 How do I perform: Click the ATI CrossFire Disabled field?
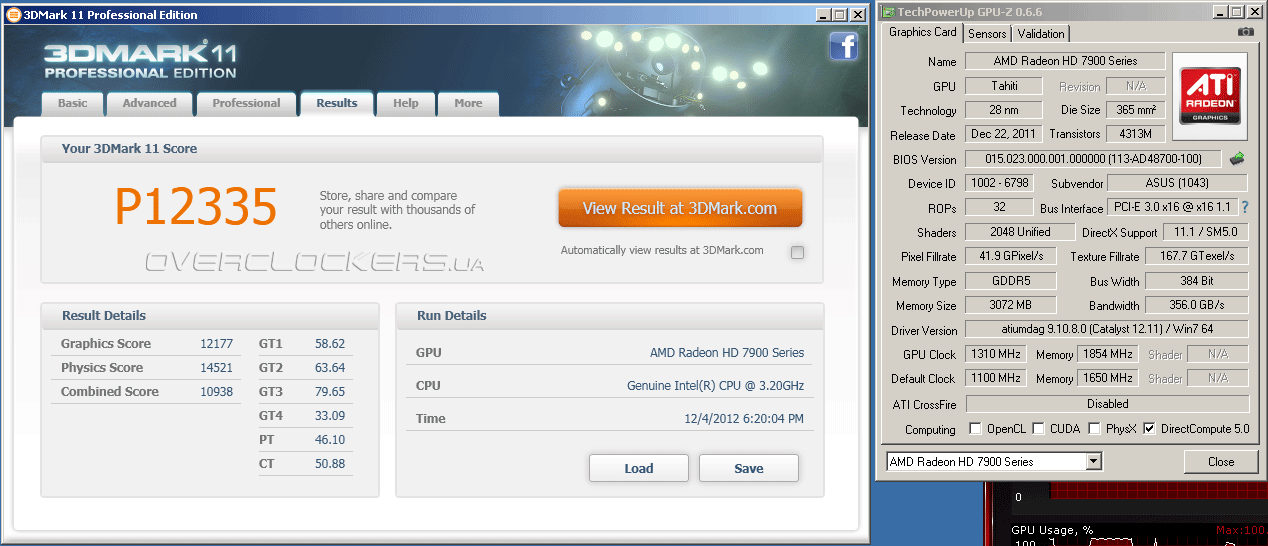pyautogui.click(x=1107, y=404)
